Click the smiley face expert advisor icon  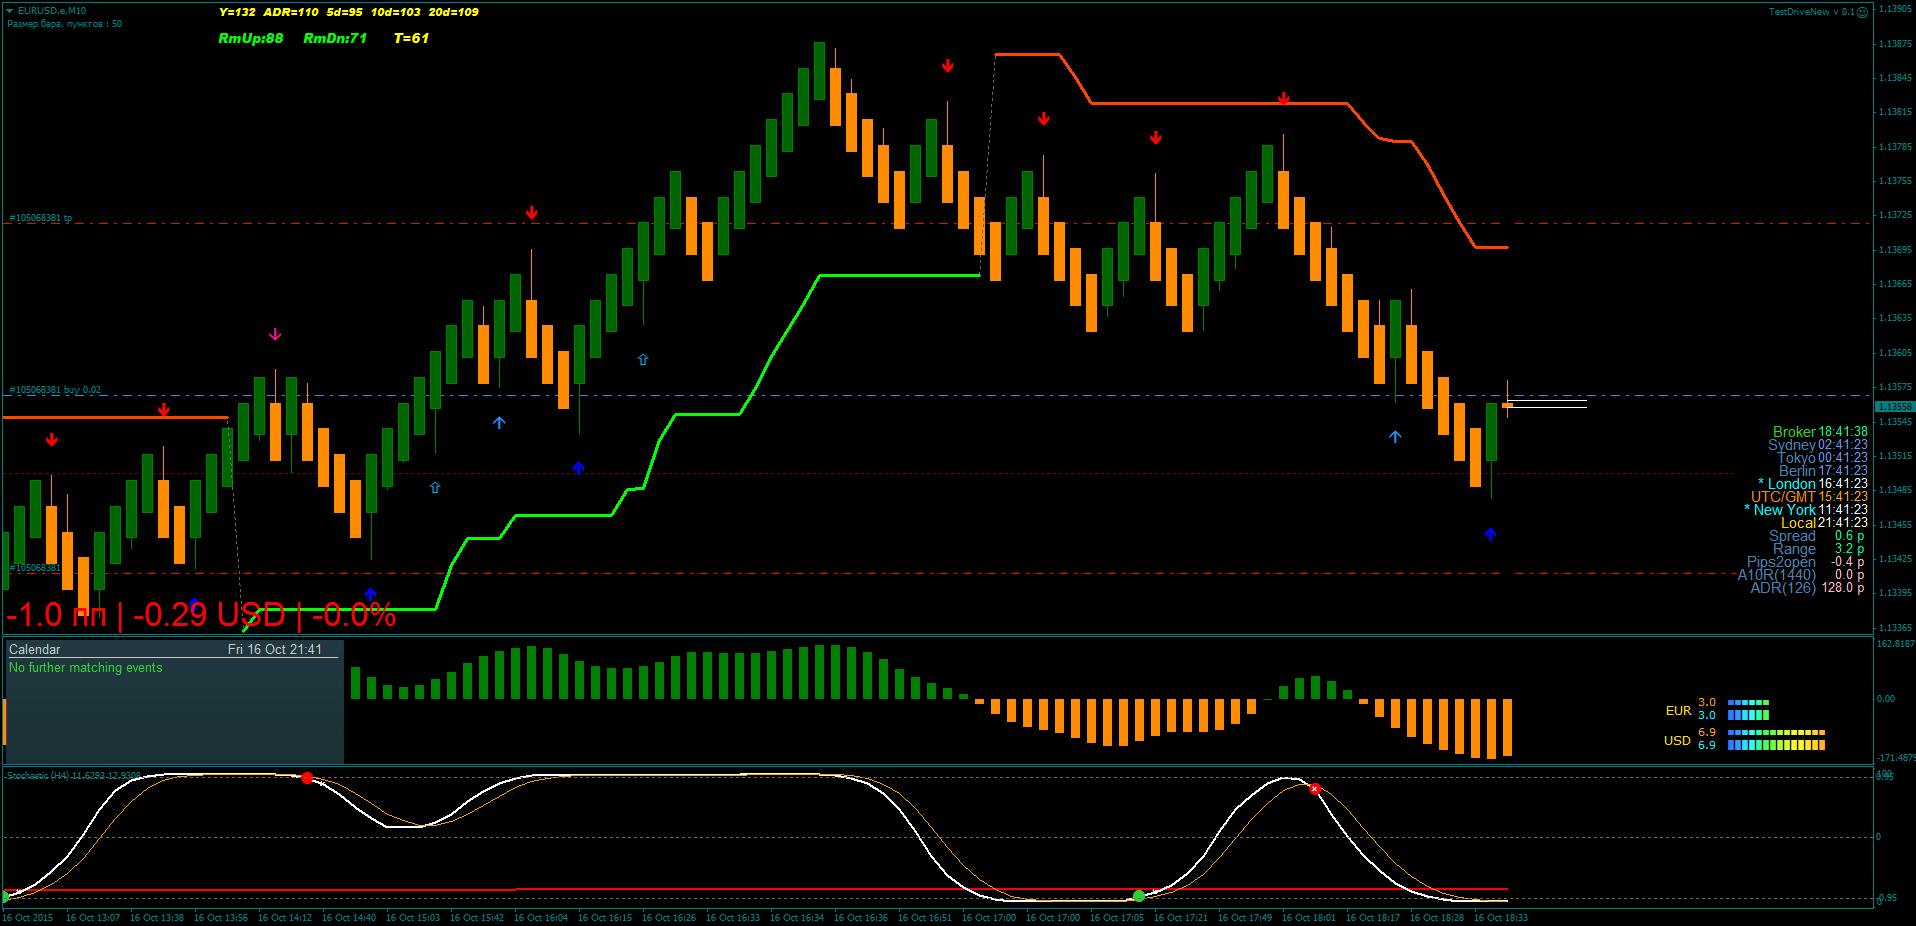point(1862,12)
